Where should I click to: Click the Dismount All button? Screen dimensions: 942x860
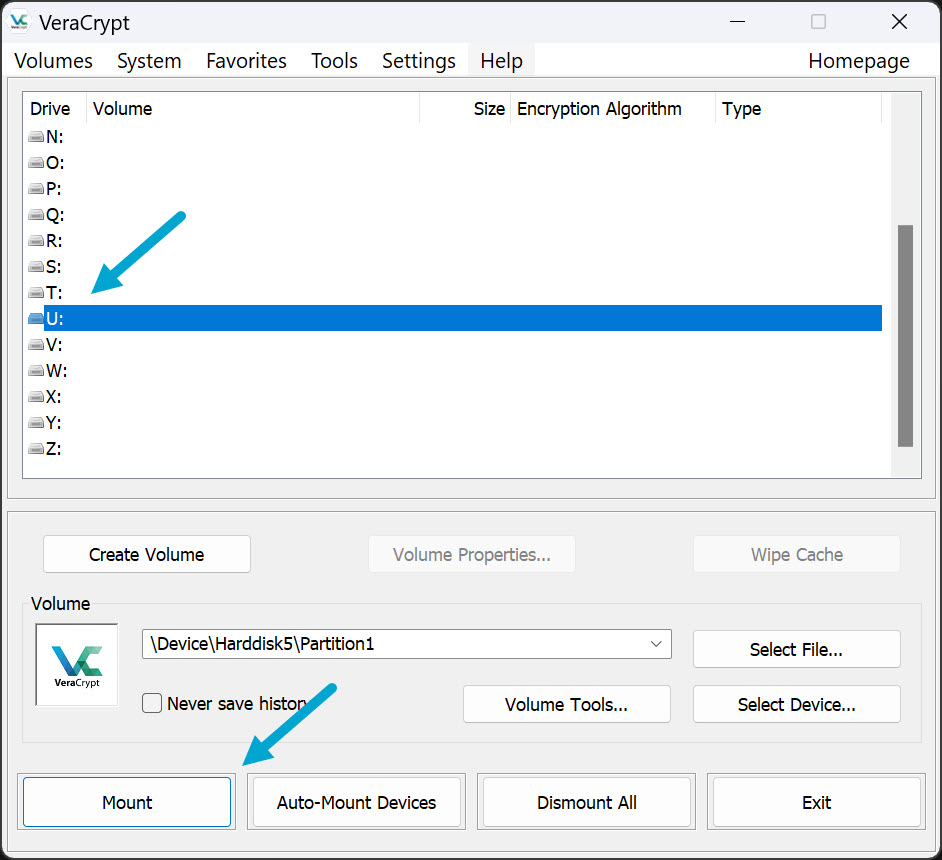pos(586,802)
